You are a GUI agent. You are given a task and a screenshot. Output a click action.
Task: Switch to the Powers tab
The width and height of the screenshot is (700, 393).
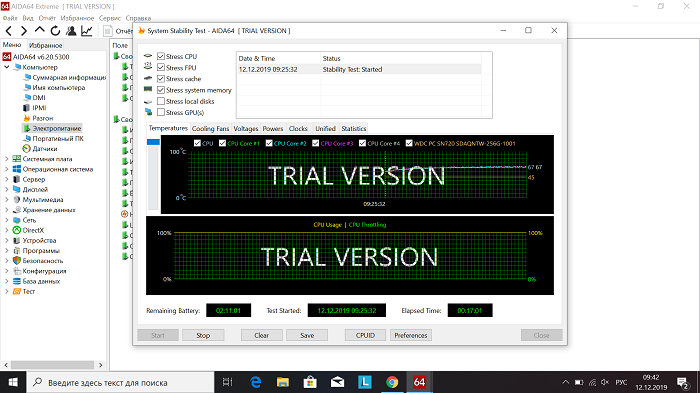[273, 129]
